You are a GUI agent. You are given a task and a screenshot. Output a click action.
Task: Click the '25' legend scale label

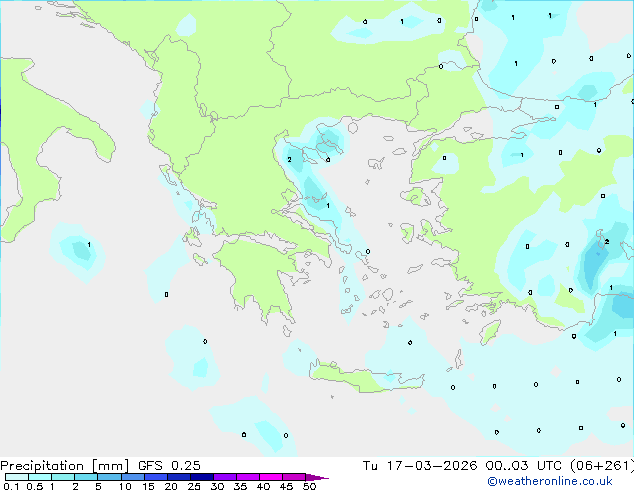[x=194, y=486]
